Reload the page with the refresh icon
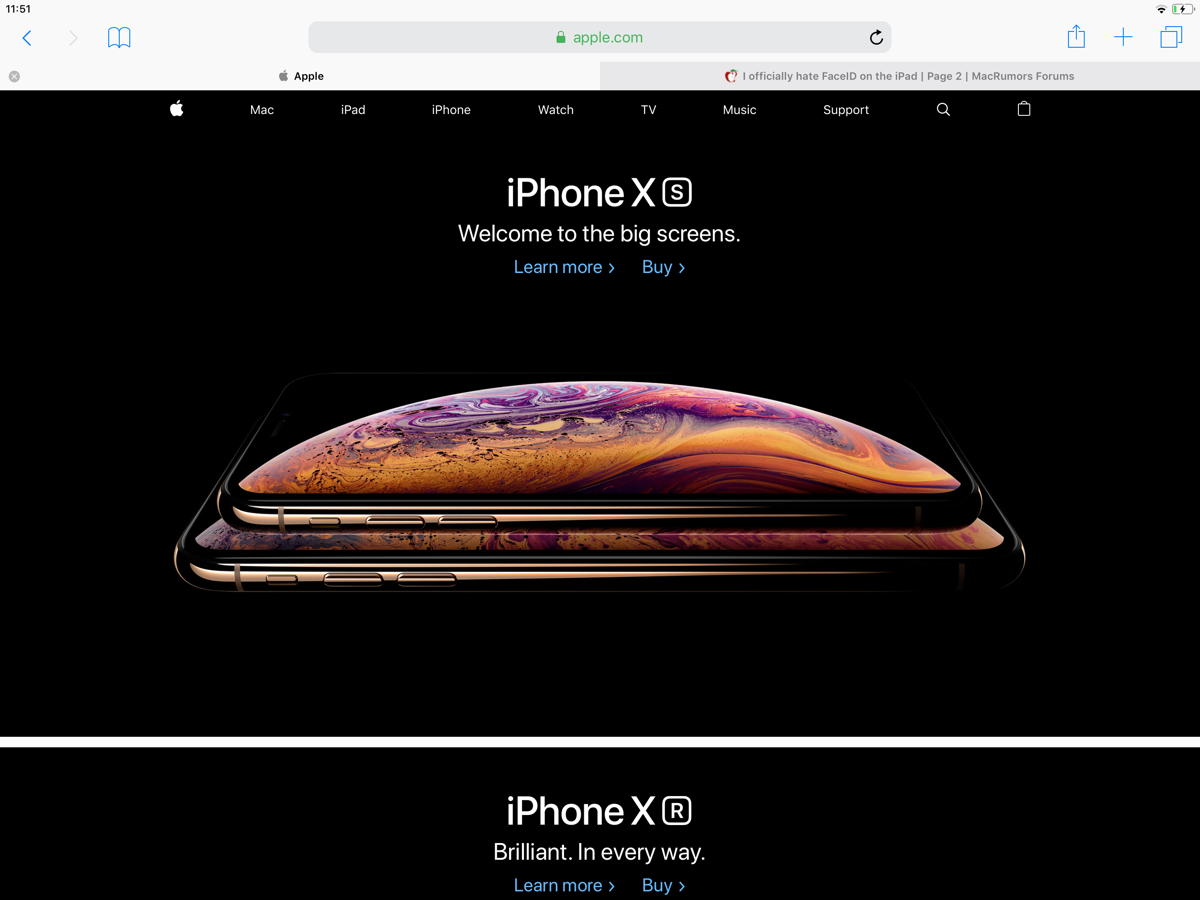Screen dimensions: 1200x900 click(x=876, y=38)
